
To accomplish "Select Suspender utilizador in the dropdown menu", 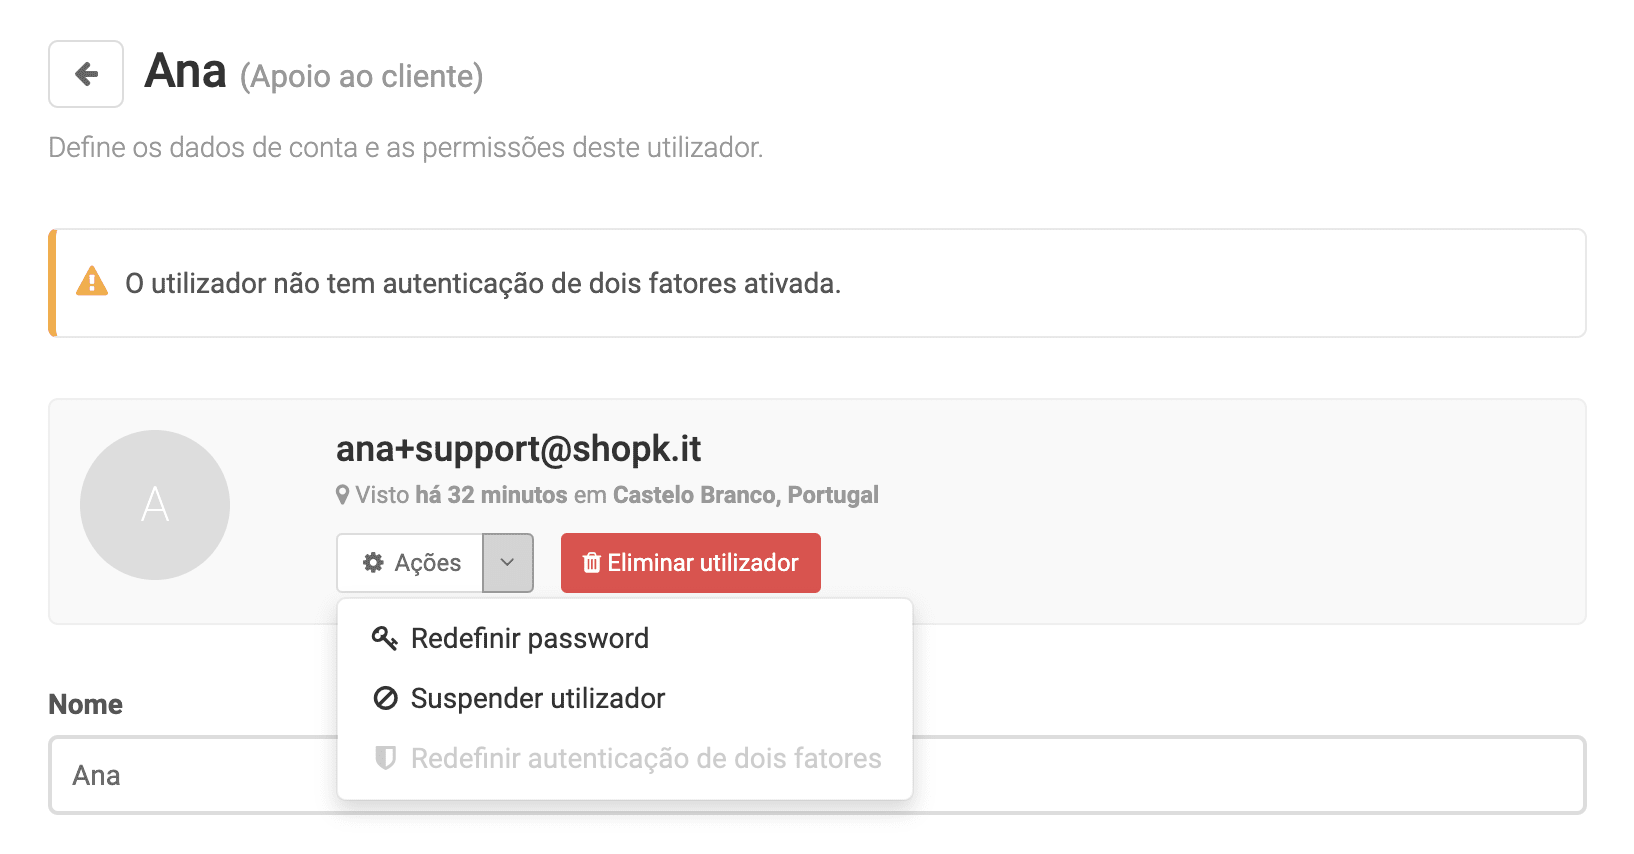I will [x=537, y=698].
